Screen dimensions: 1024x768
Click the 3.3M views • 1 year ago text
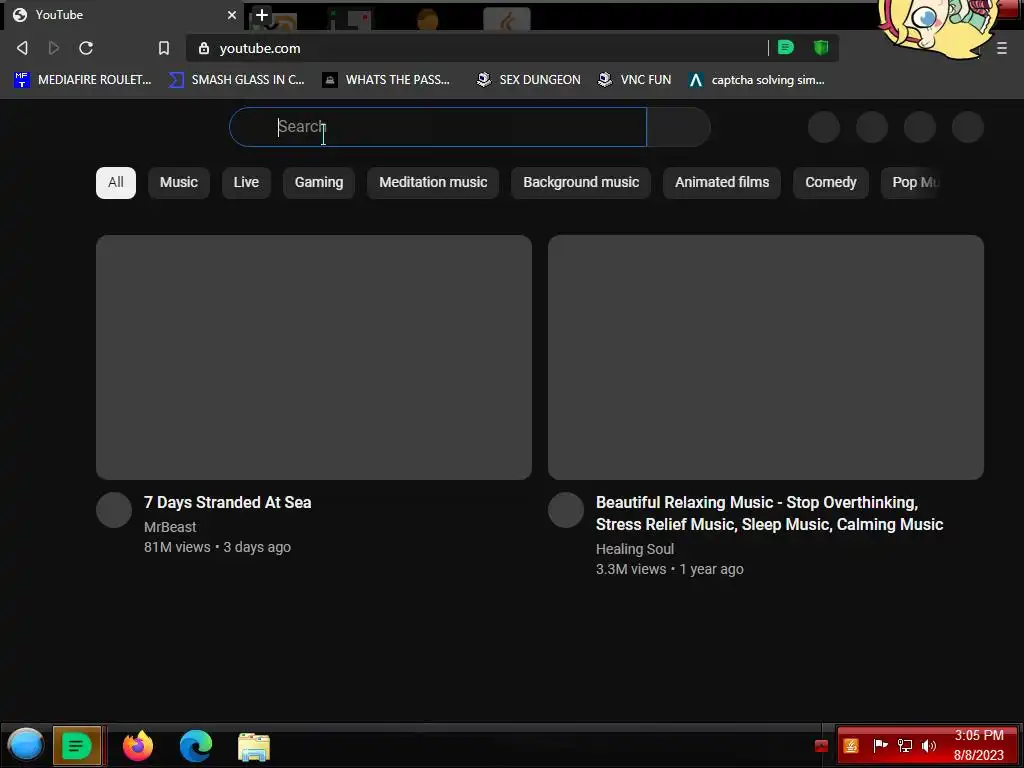[x=669, y=569]
